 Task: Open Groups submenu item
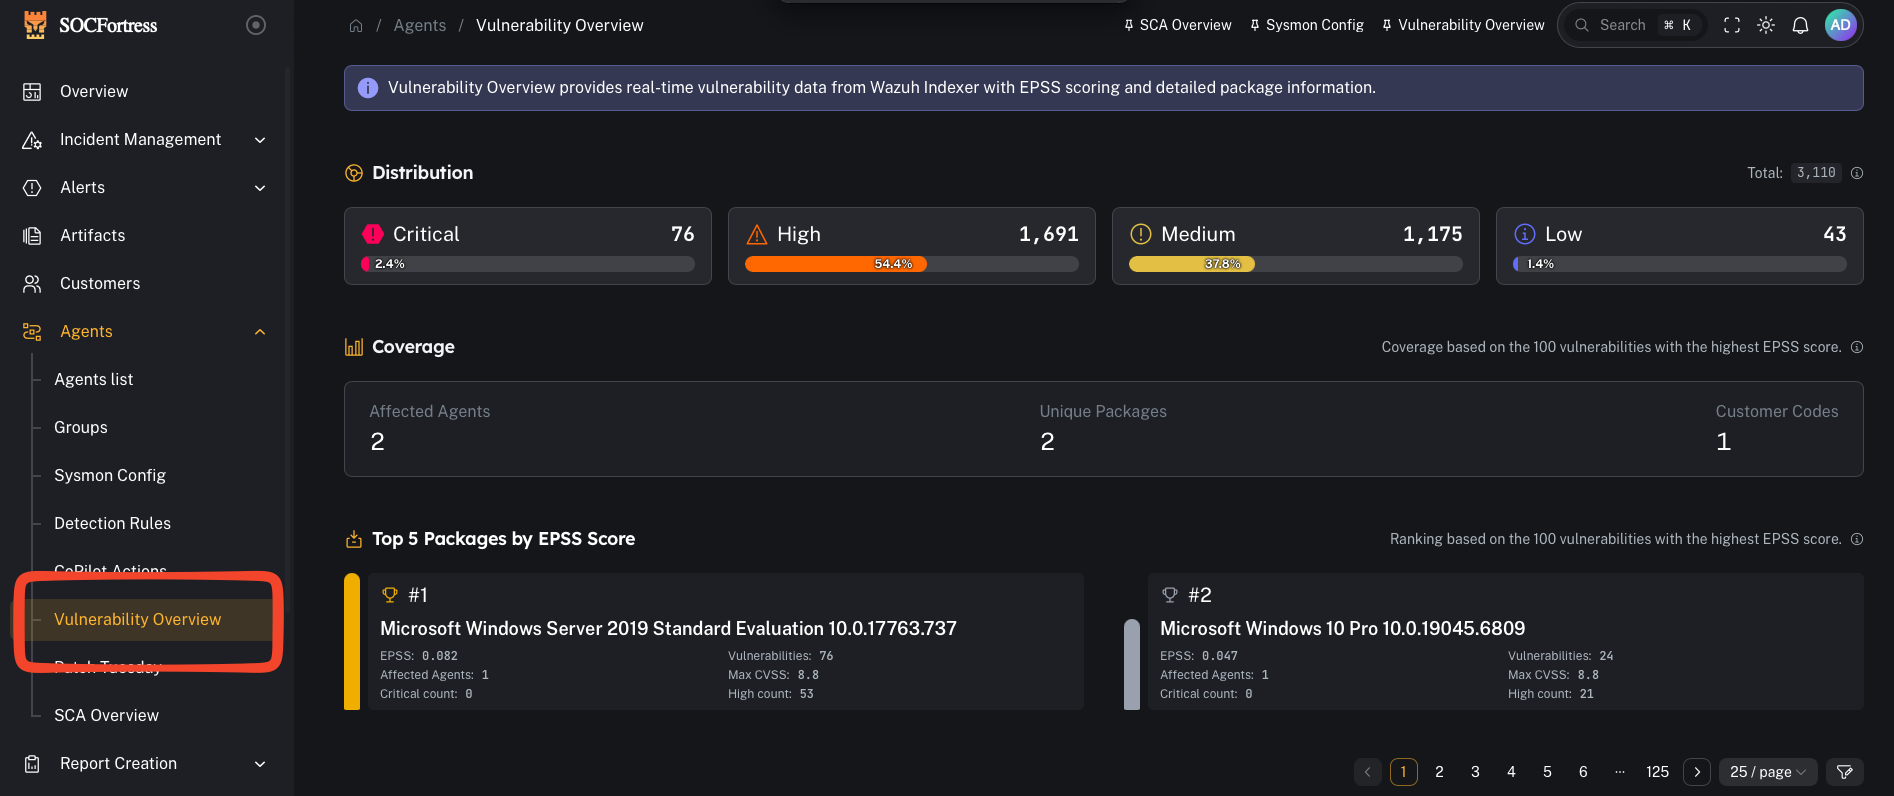[81, 427]
